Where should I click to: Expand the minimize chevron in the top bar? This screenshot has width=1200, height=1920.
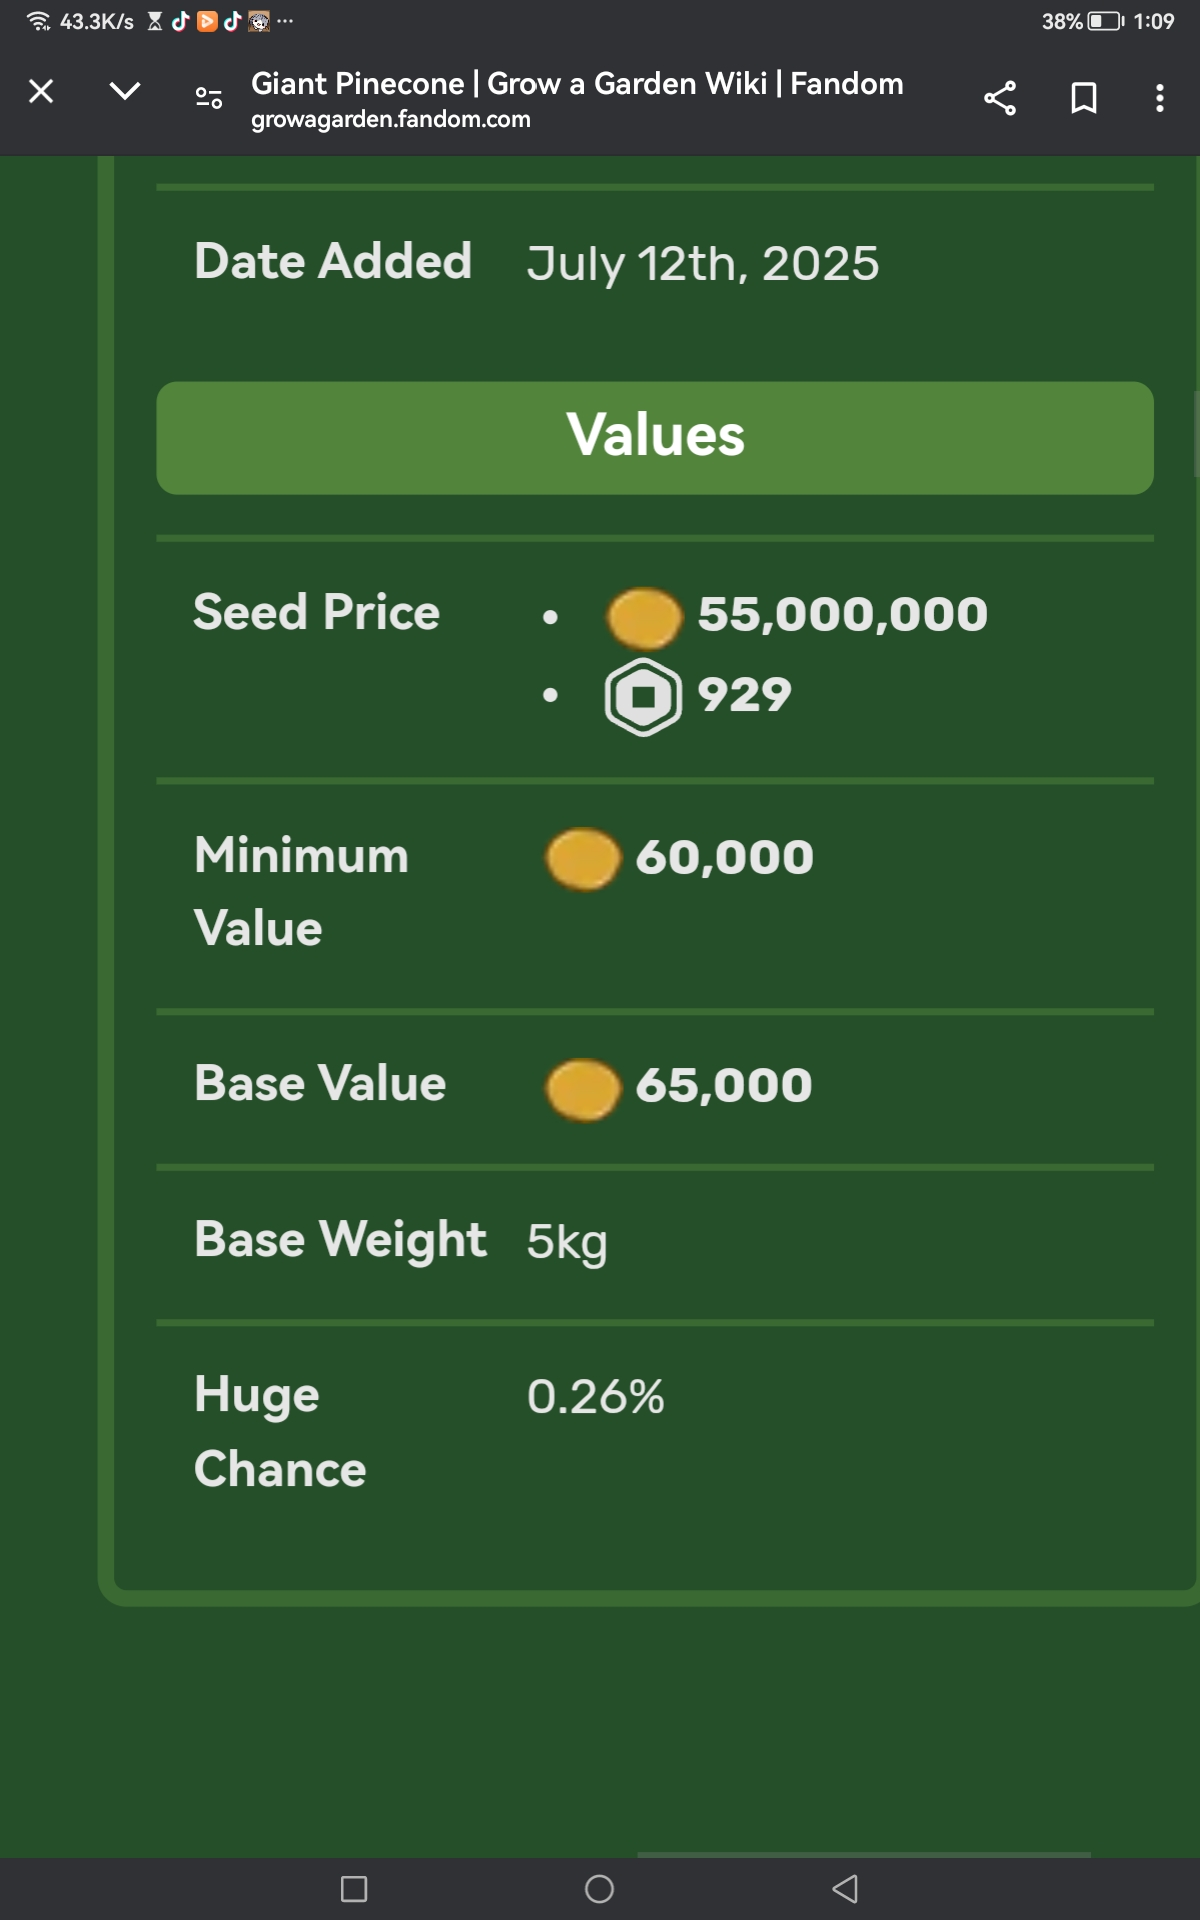(125, 92)
